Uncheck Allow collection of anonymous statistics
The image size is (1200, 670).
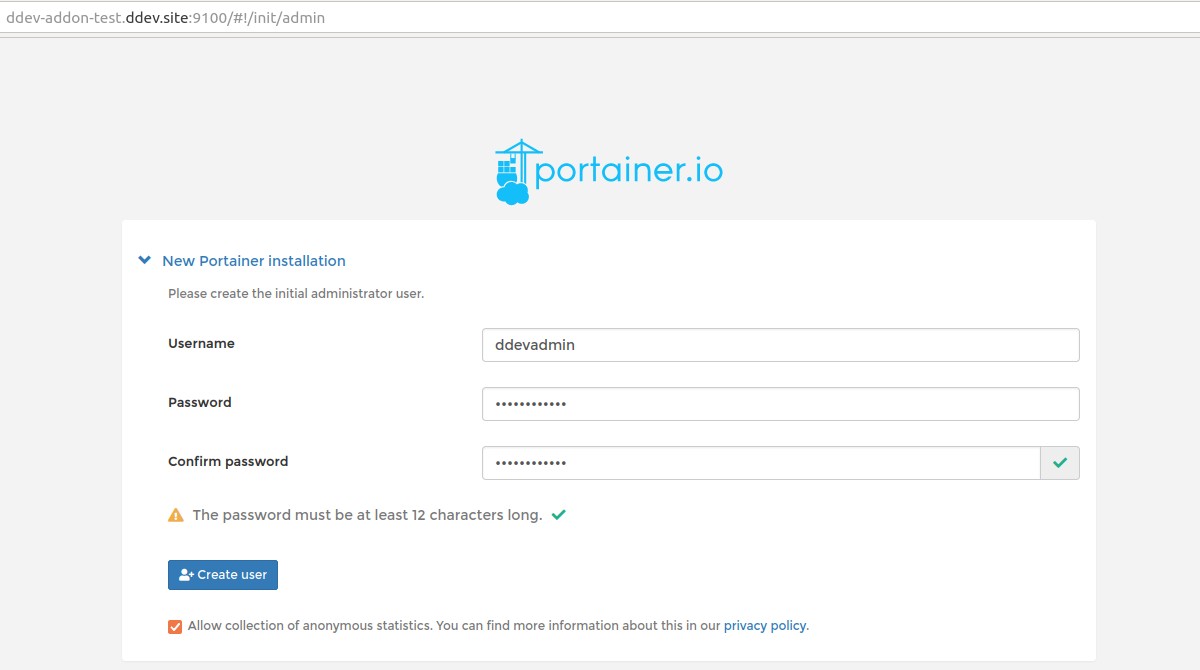175,626
